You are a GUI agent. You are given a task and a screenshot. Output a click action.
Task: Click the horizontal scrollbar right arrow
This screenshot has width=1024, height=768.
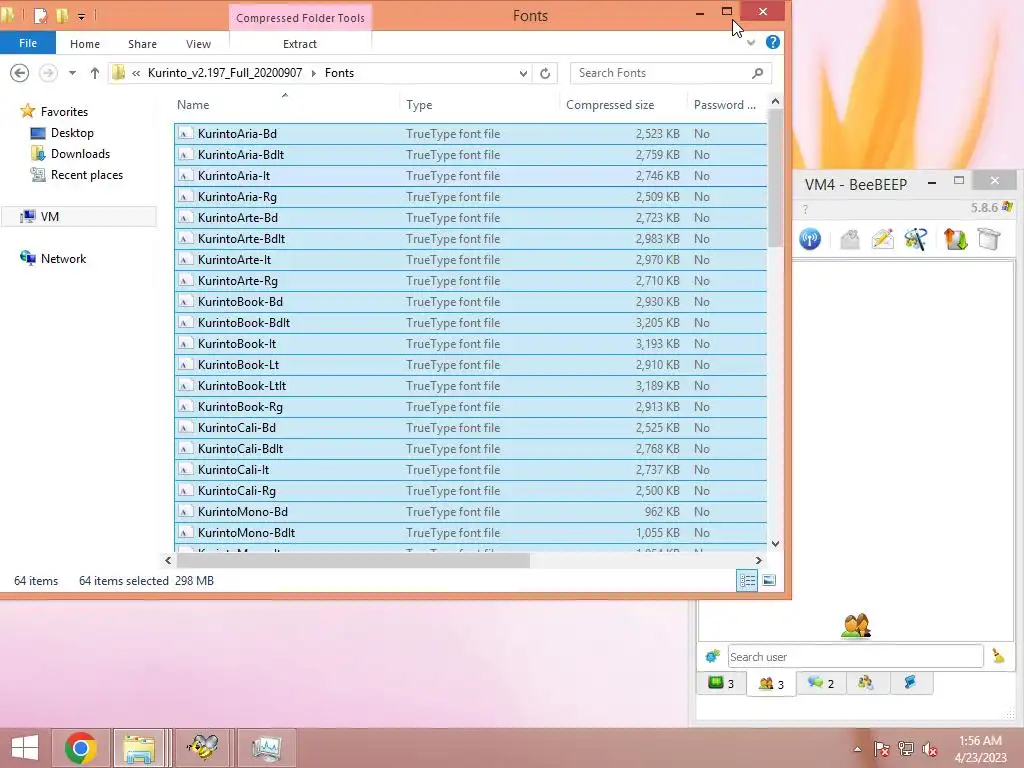758,560
